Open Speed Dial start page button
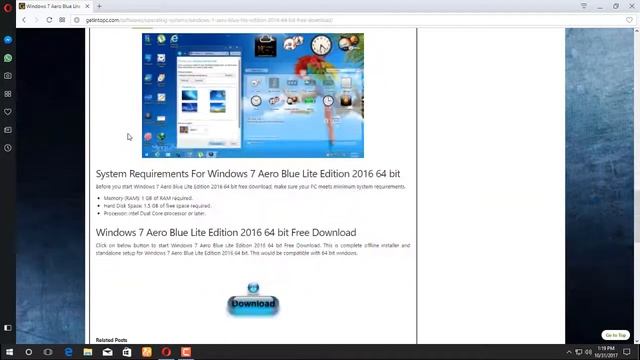640x360 pixels. (x=62, y=20)
